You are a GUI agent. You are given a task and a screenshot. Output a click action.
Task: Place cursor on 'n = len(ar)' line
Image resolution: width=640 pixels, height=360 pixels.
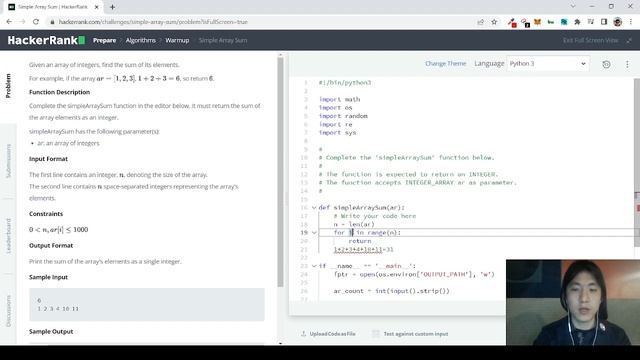click(x=354, y=224)
